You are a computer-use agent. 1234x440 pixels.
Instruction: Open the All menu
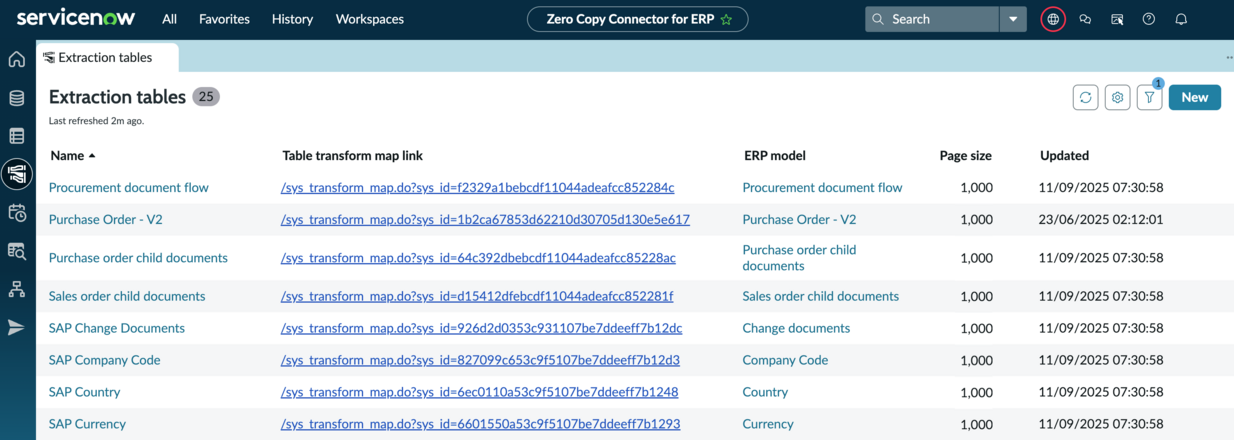[169, 19]
